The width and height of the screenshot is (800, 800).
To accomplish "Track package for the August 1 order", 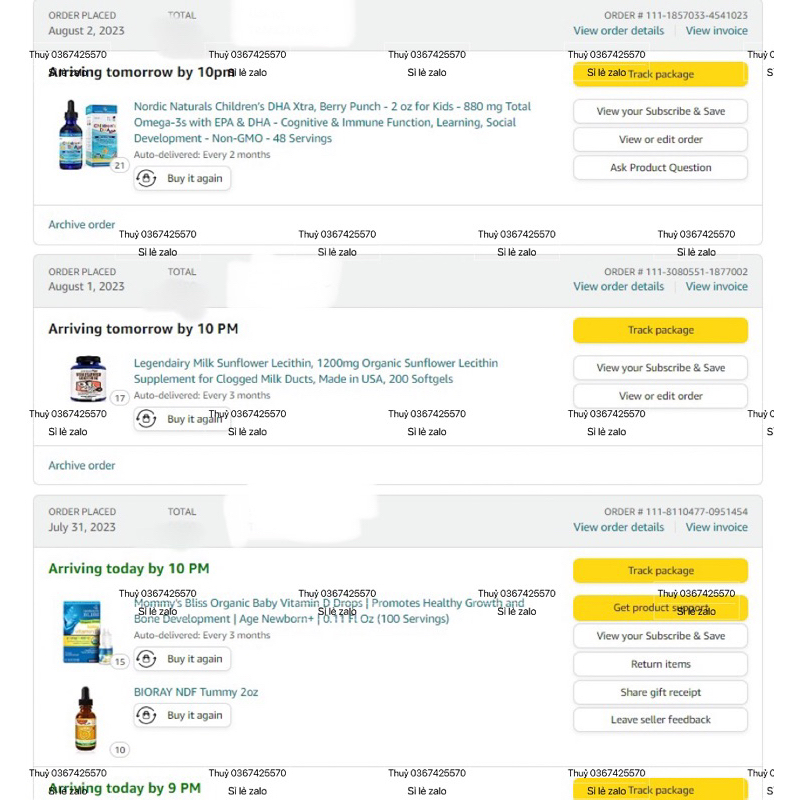I will (660, 330).
